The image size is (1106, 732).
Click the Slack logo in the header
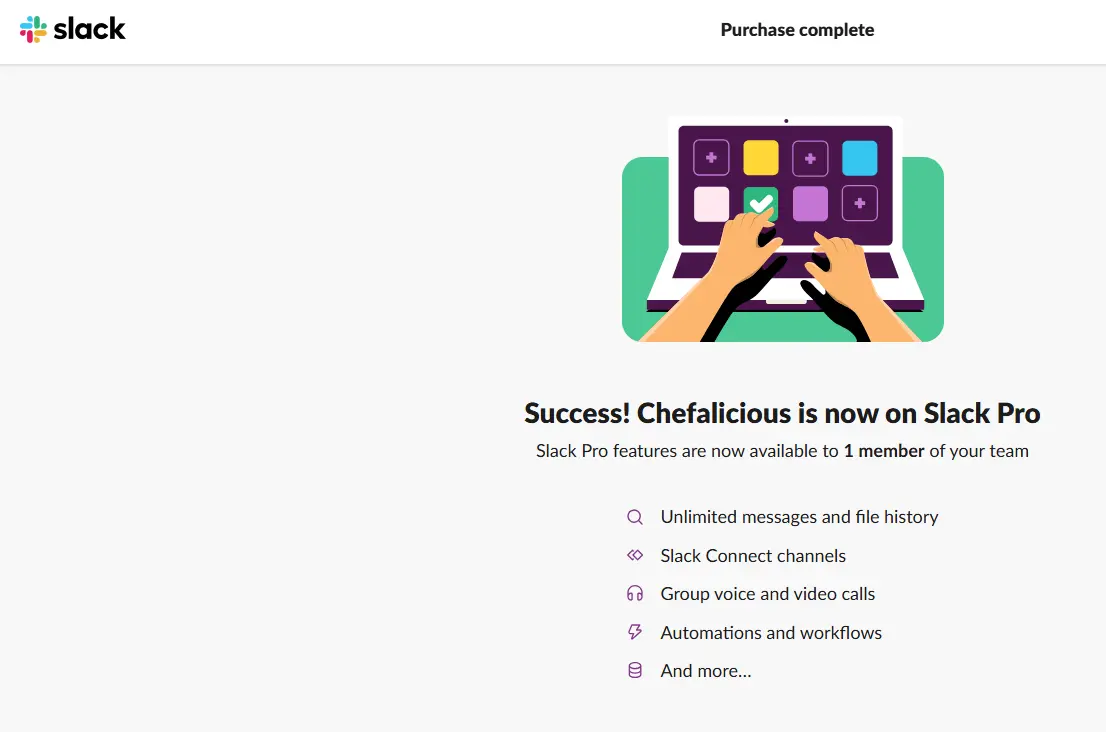tap(72, 30)
